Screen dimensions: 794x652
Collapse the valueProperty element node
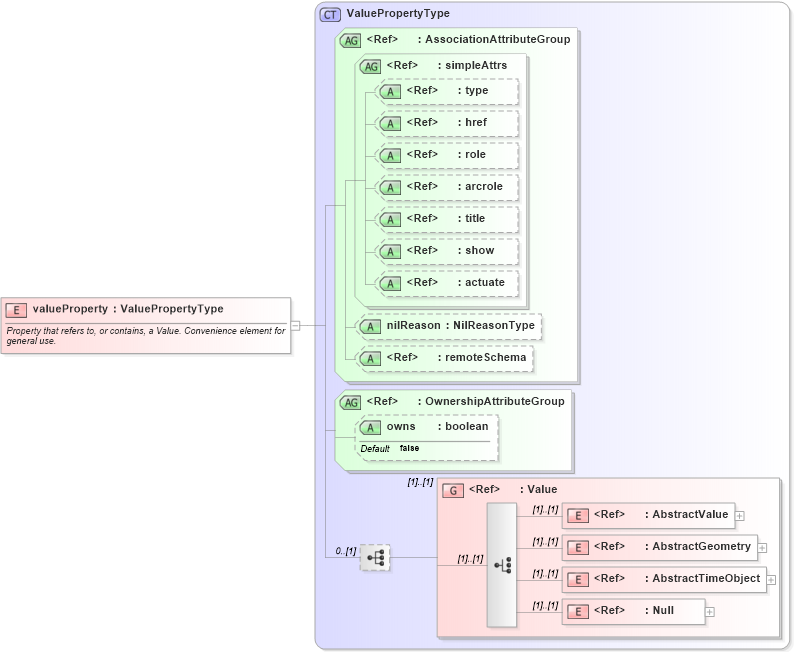coord(296,325)
